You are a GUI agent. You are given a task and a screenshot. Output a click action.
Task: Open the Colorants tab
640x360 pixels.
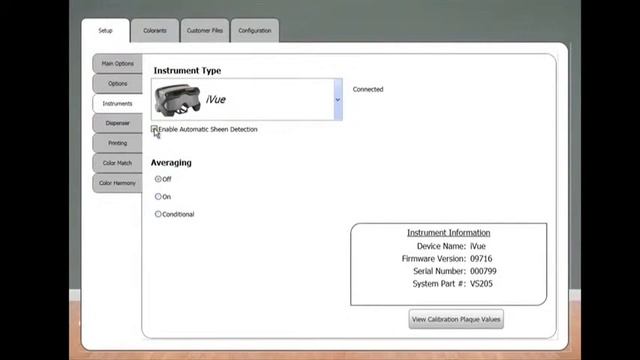(155, 31)
